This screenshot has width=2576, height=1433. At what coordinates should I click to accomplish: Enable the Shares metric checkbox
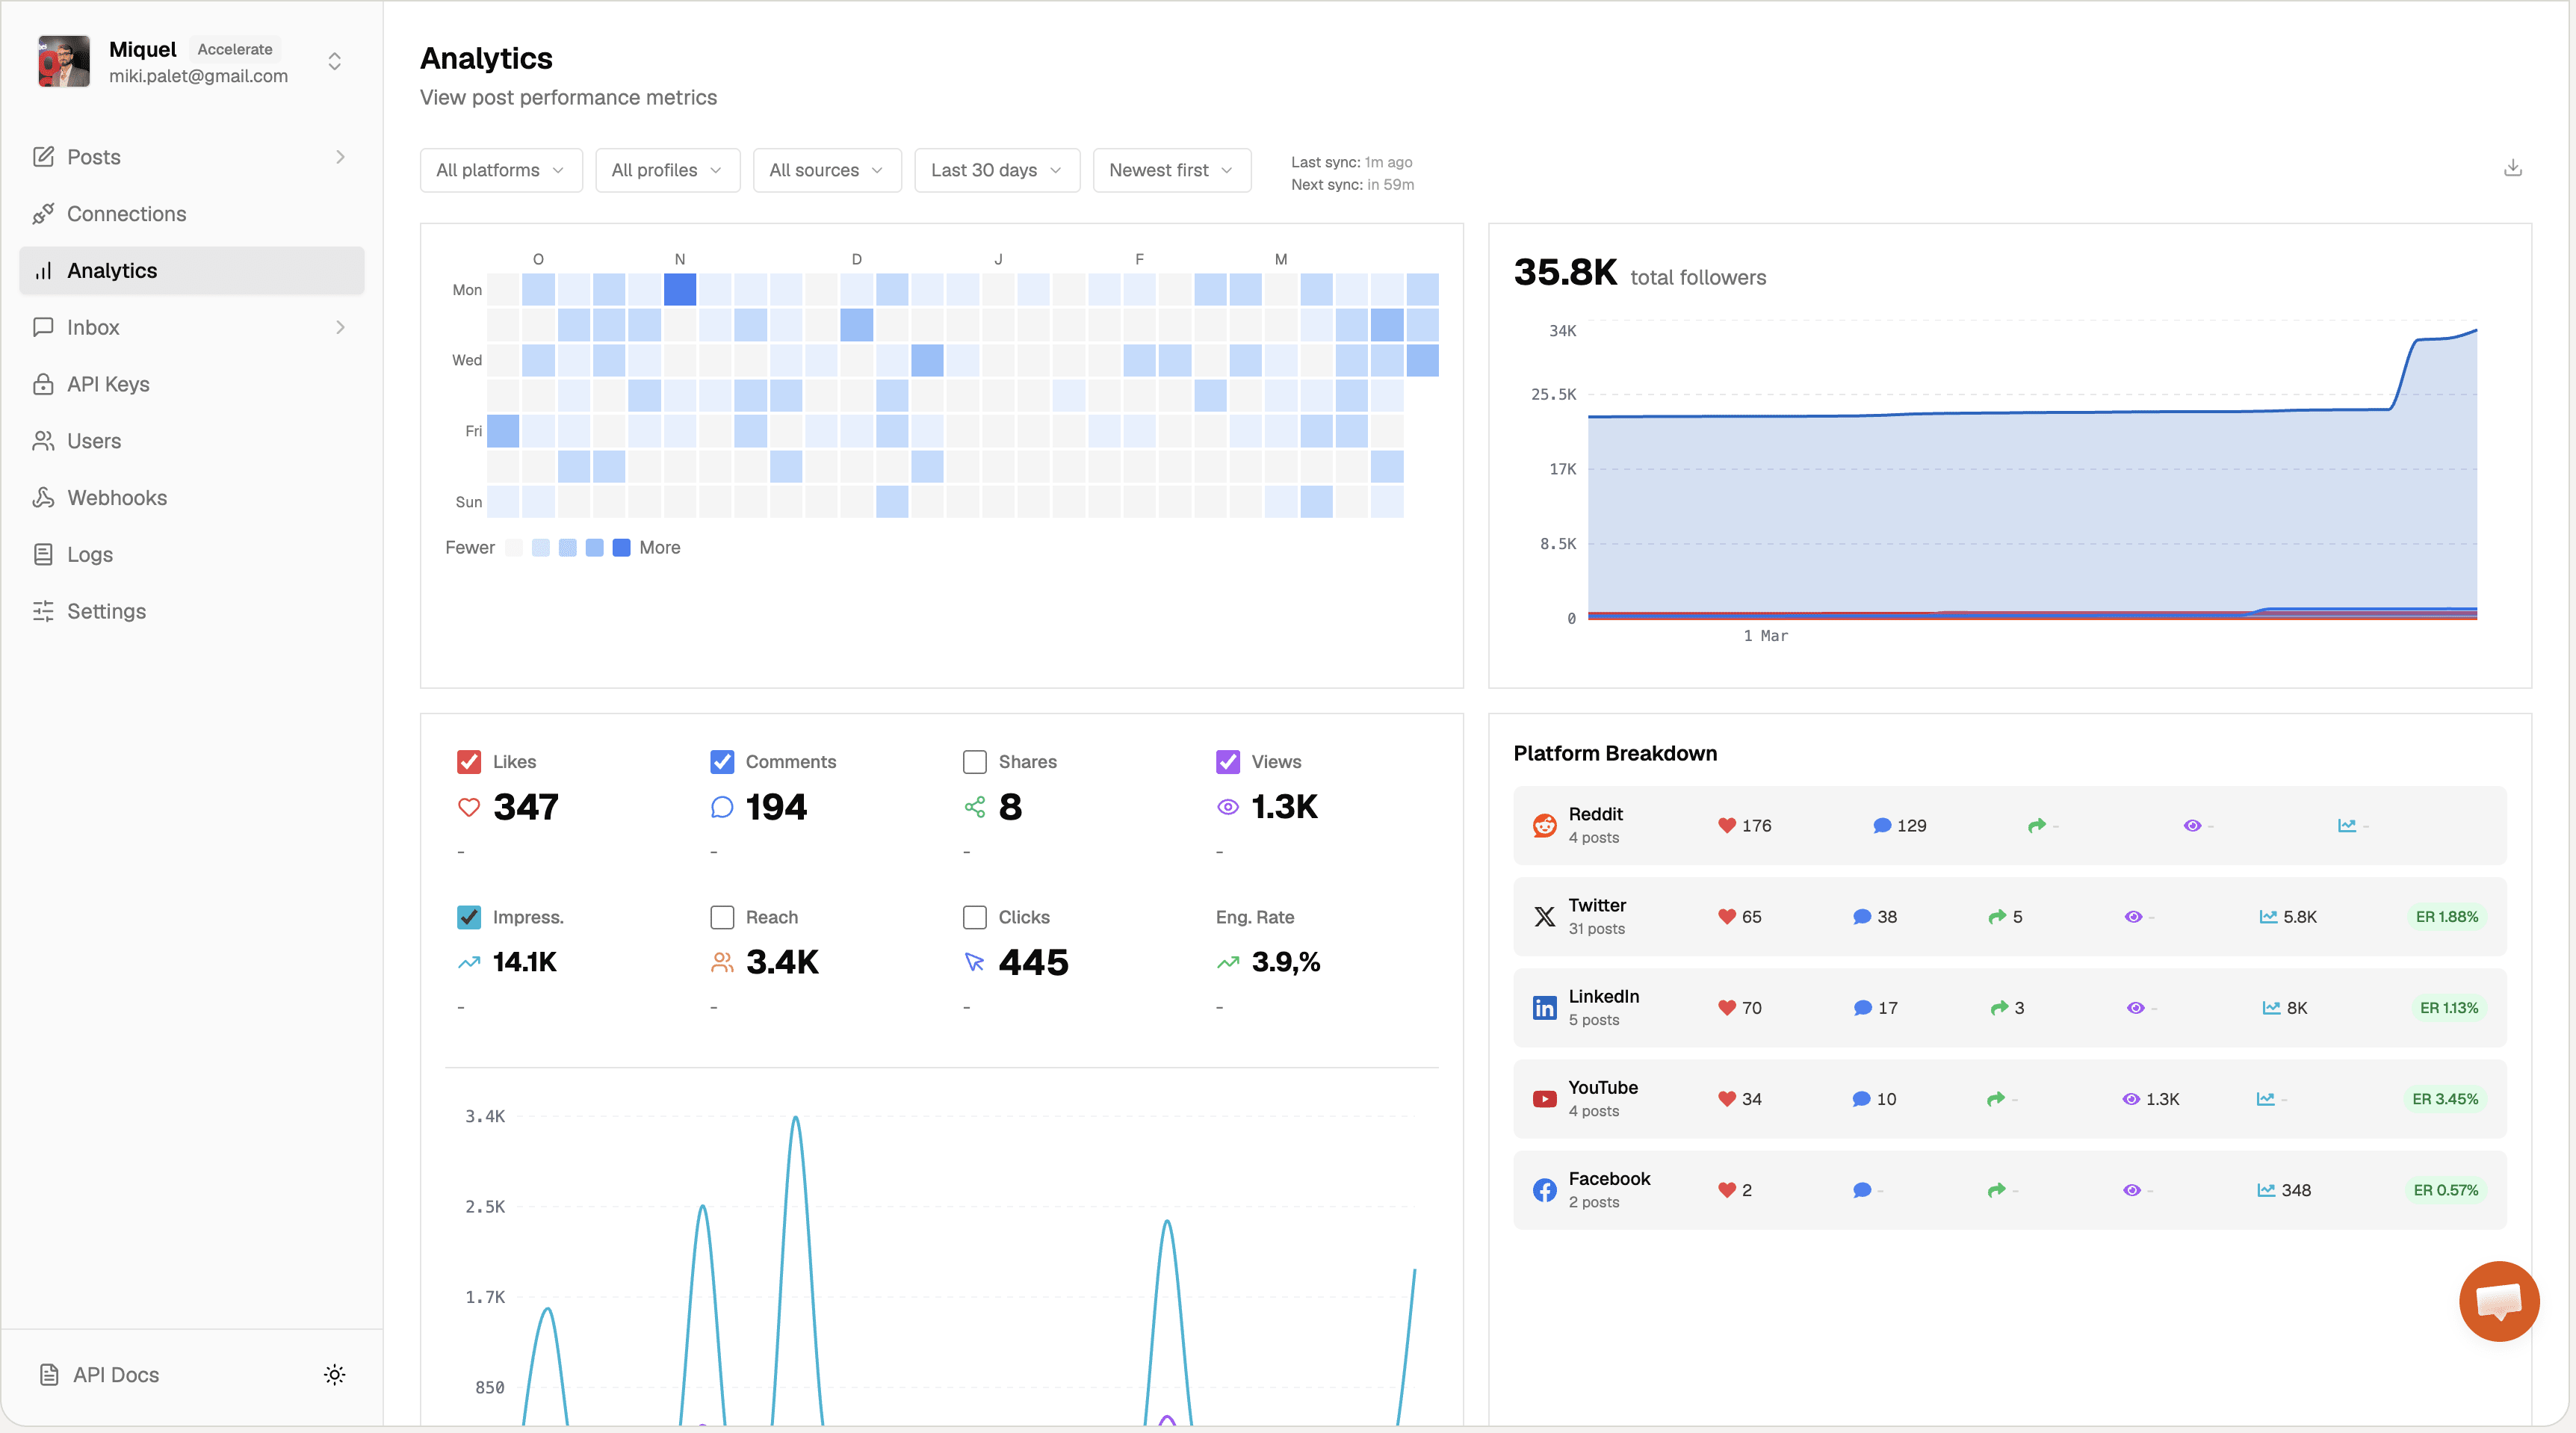(x=974, y=762)
